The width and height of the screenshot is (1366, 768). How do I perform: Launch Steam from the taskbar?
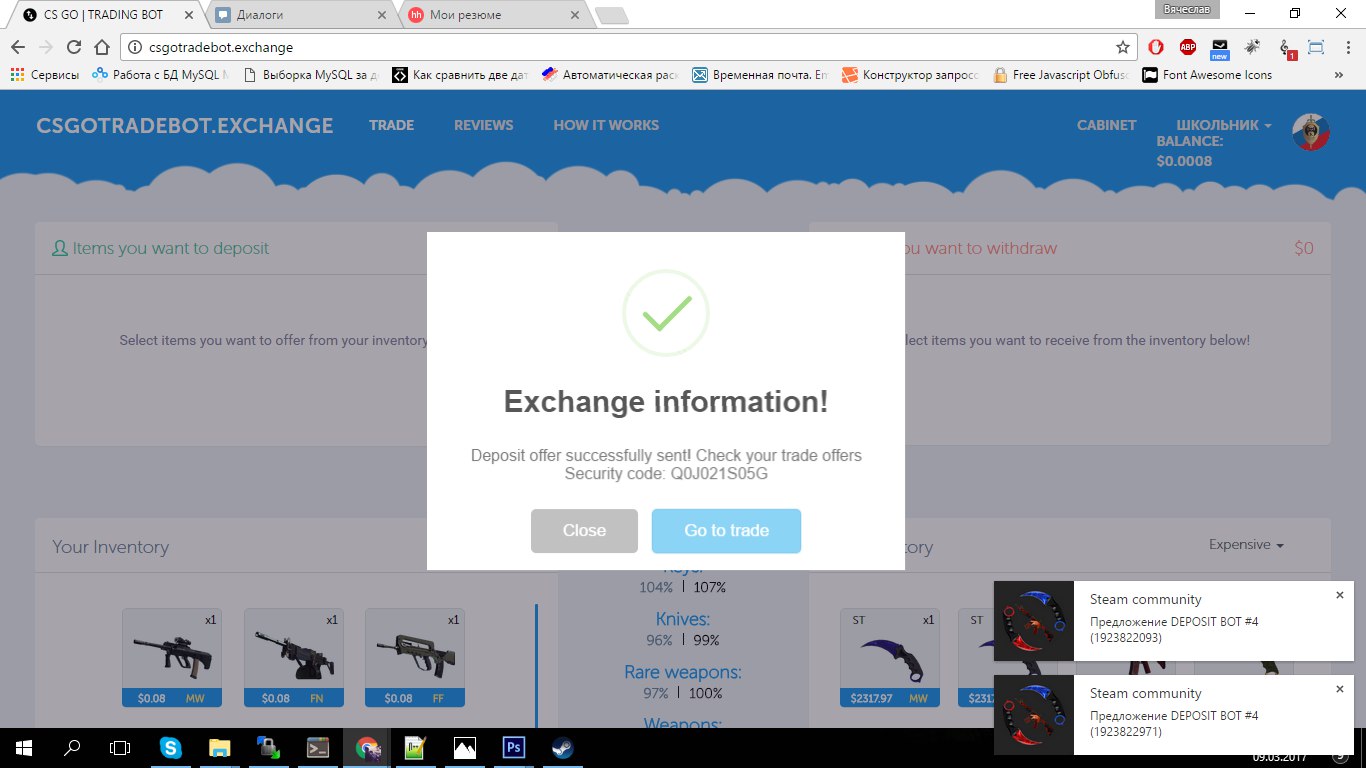pyautogui.click(x=563, y=747)
